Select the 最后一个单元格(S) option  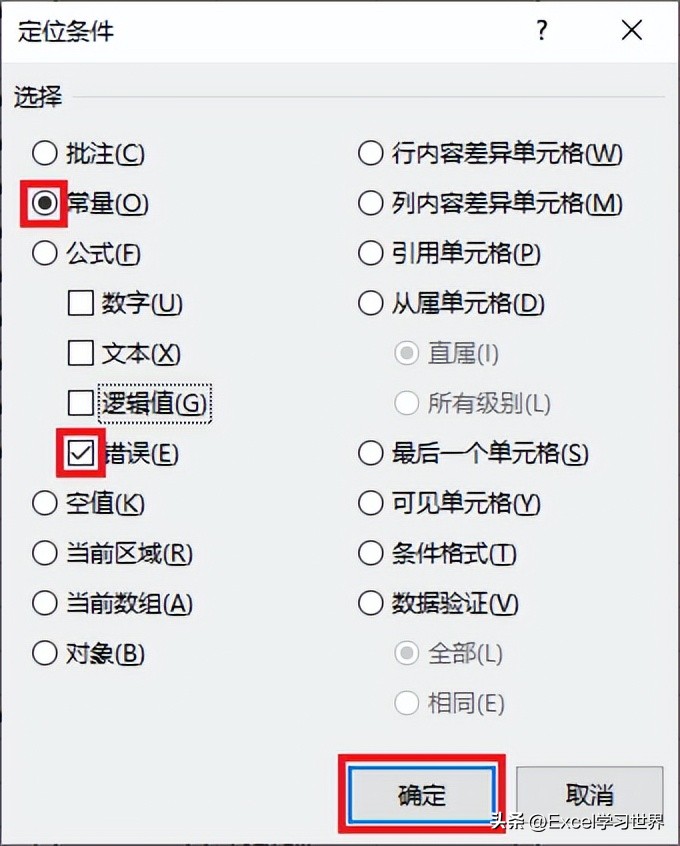tap(370, 453)
